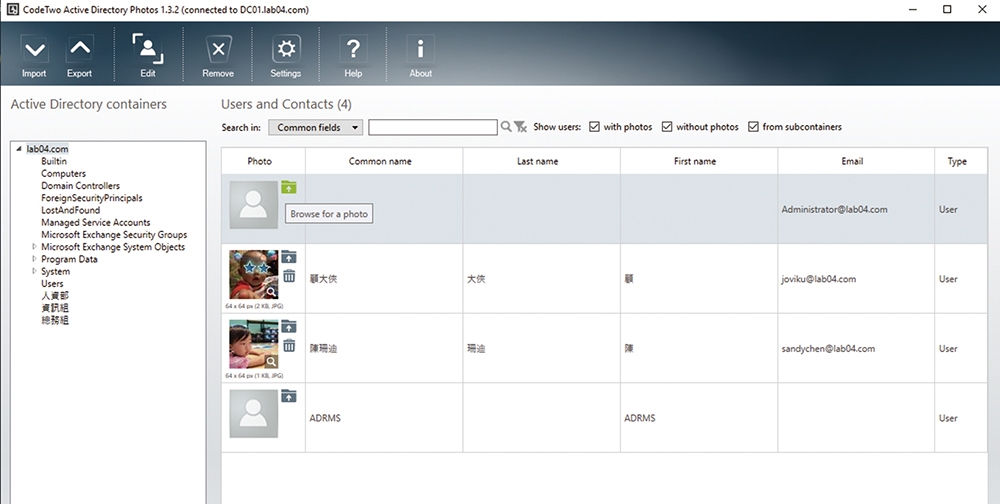Select Managed Service Accounts container
Screen dimensions: 1000x504
tap(96, 222)
